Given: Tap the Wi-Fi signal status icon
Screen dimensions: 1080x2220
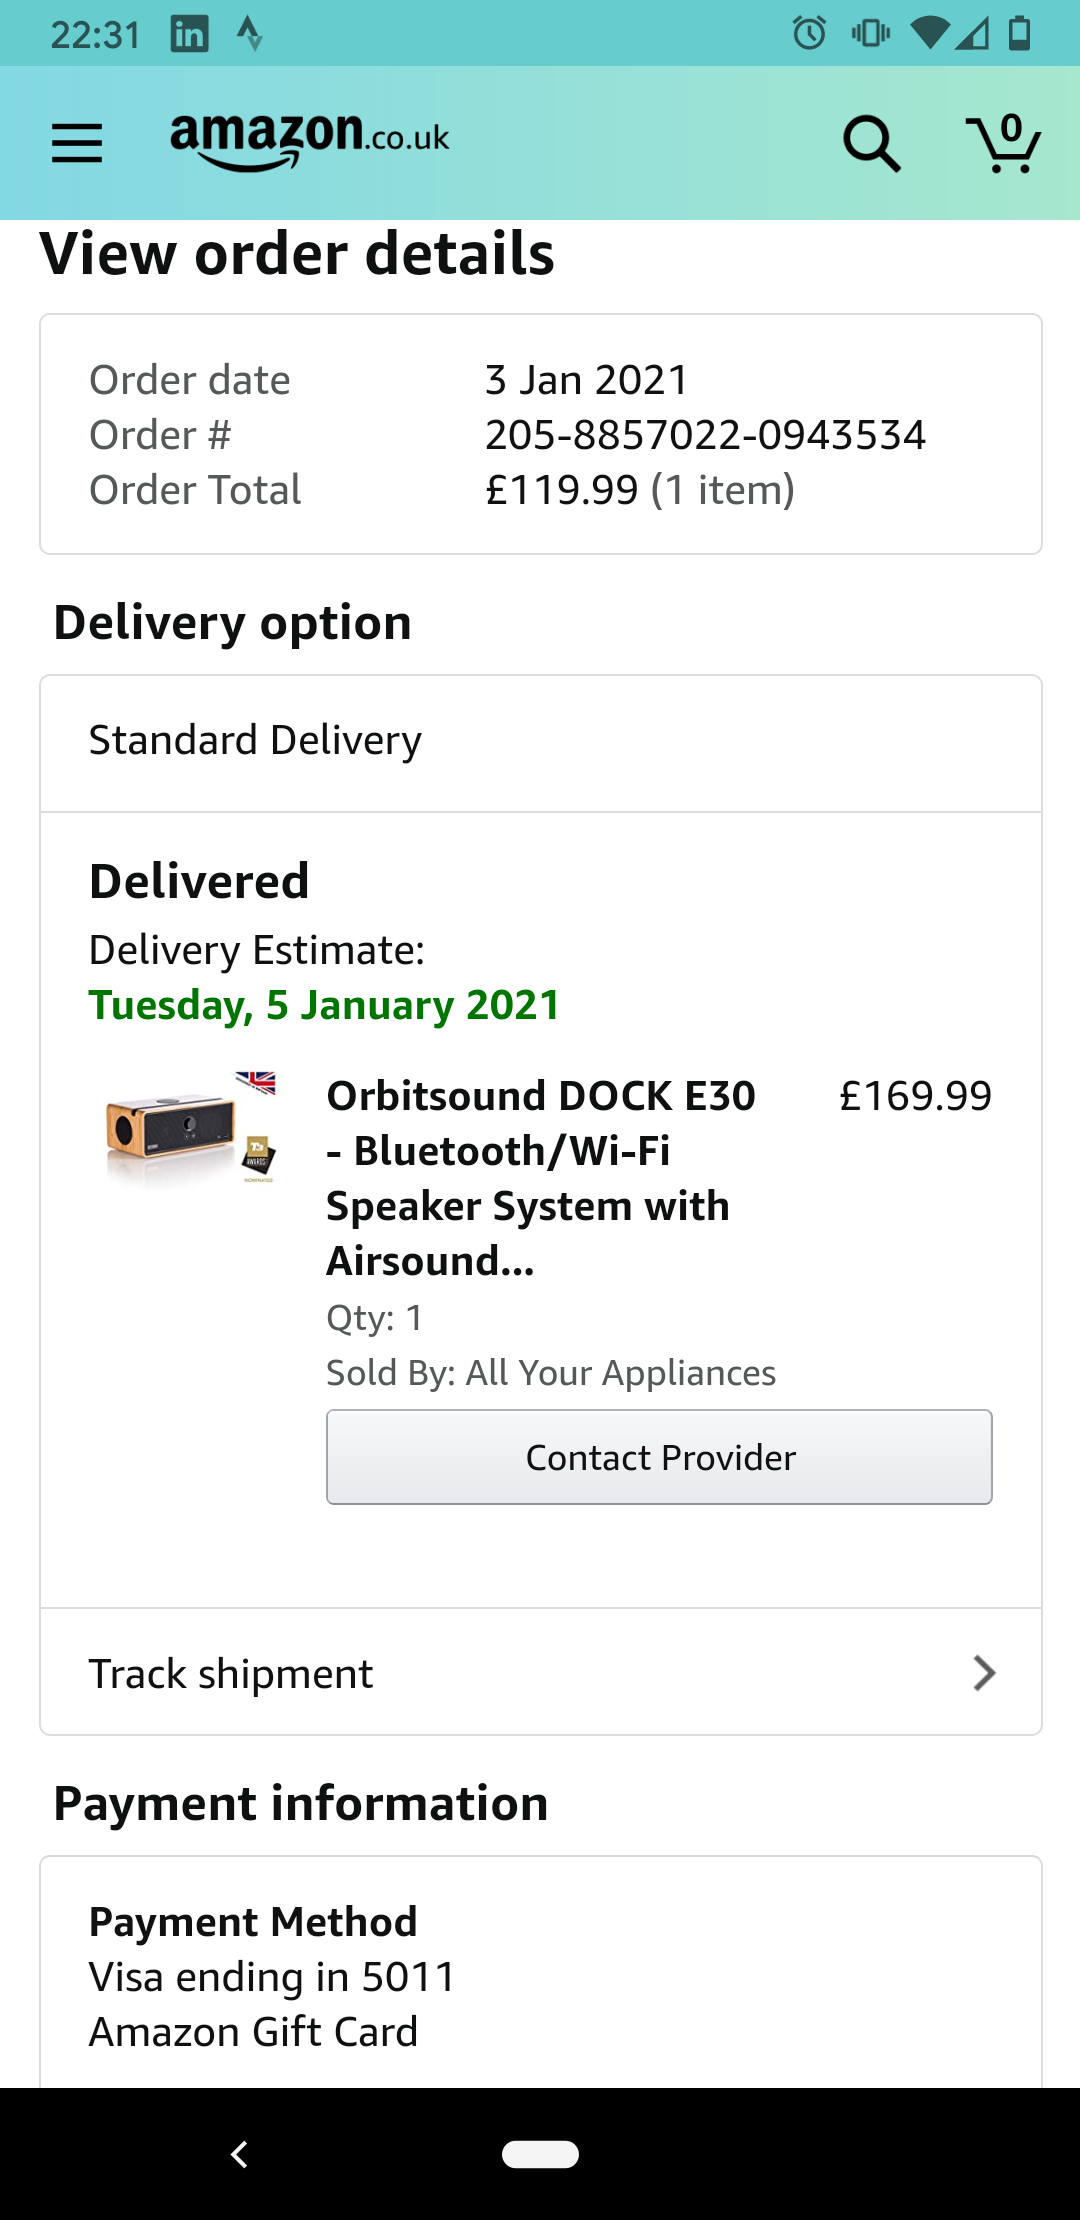Looking at the screenshot, I should tap(930, 34).
